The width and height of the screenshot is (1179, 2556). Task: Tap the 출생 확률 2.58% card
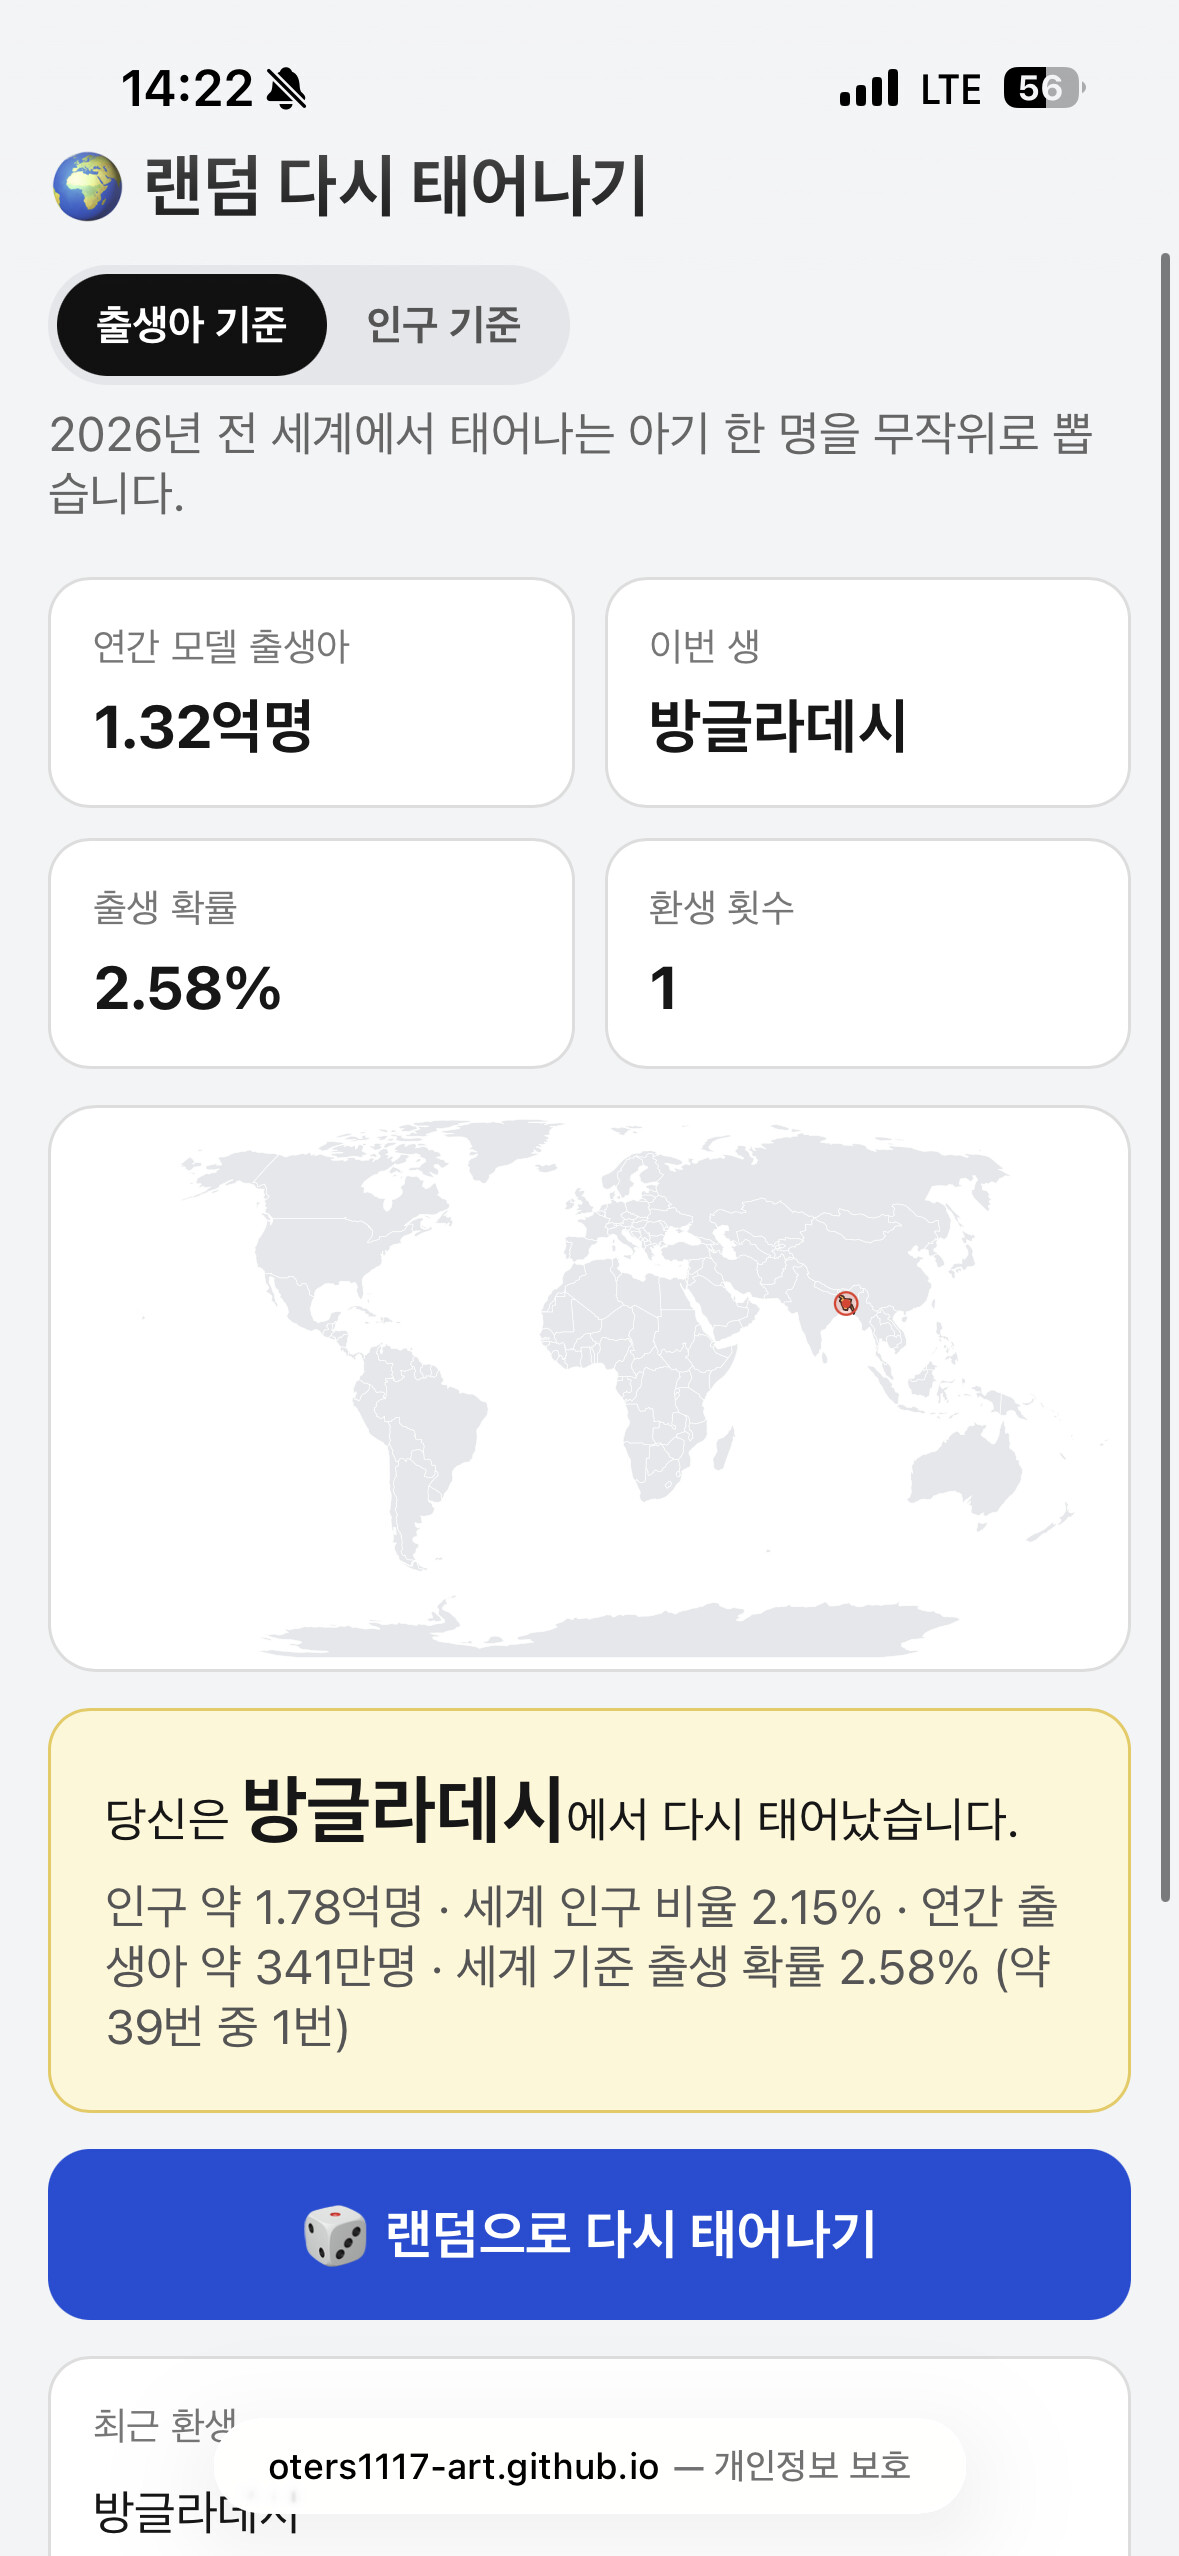tap(311, 953)
